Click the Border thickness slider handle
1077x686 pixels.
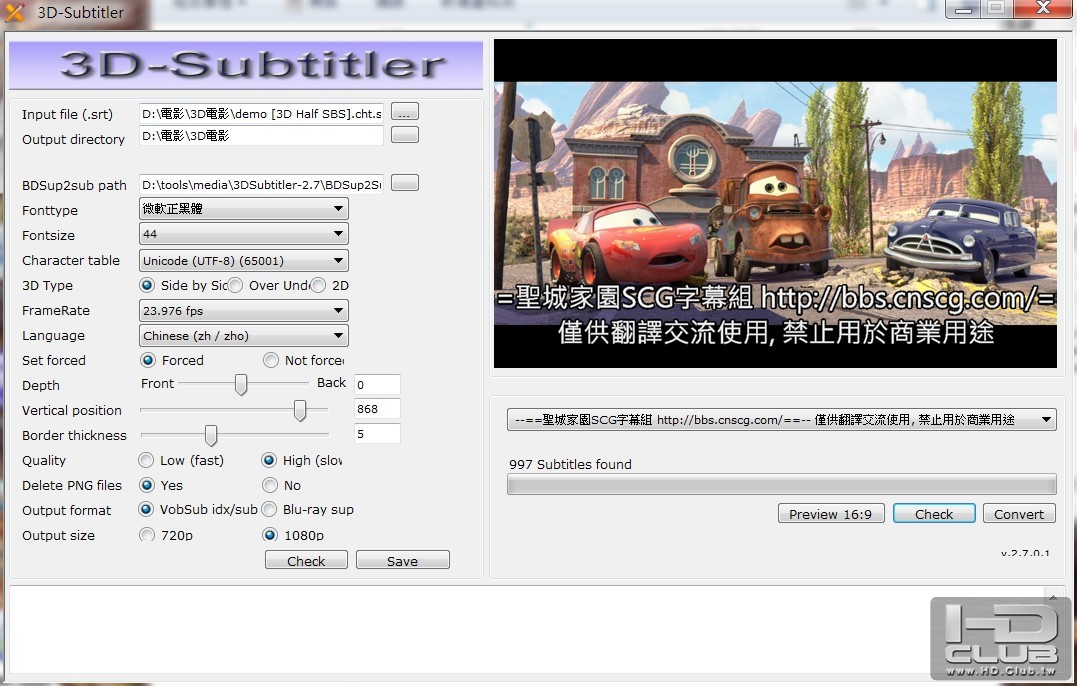211,435
